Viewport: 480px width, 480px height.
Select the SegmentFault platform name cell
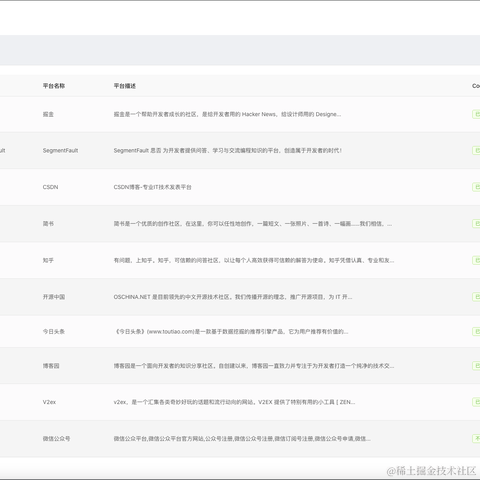[60, 151]
